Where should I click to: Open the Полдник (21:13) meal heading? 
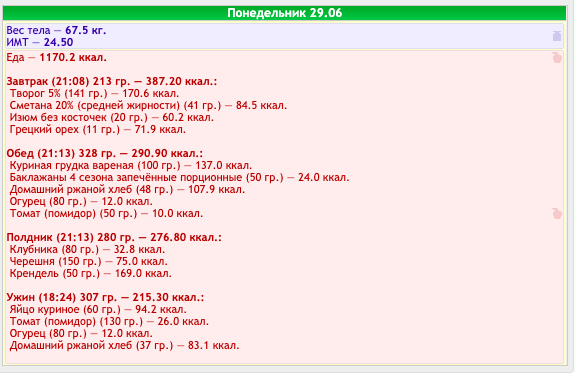114,237
